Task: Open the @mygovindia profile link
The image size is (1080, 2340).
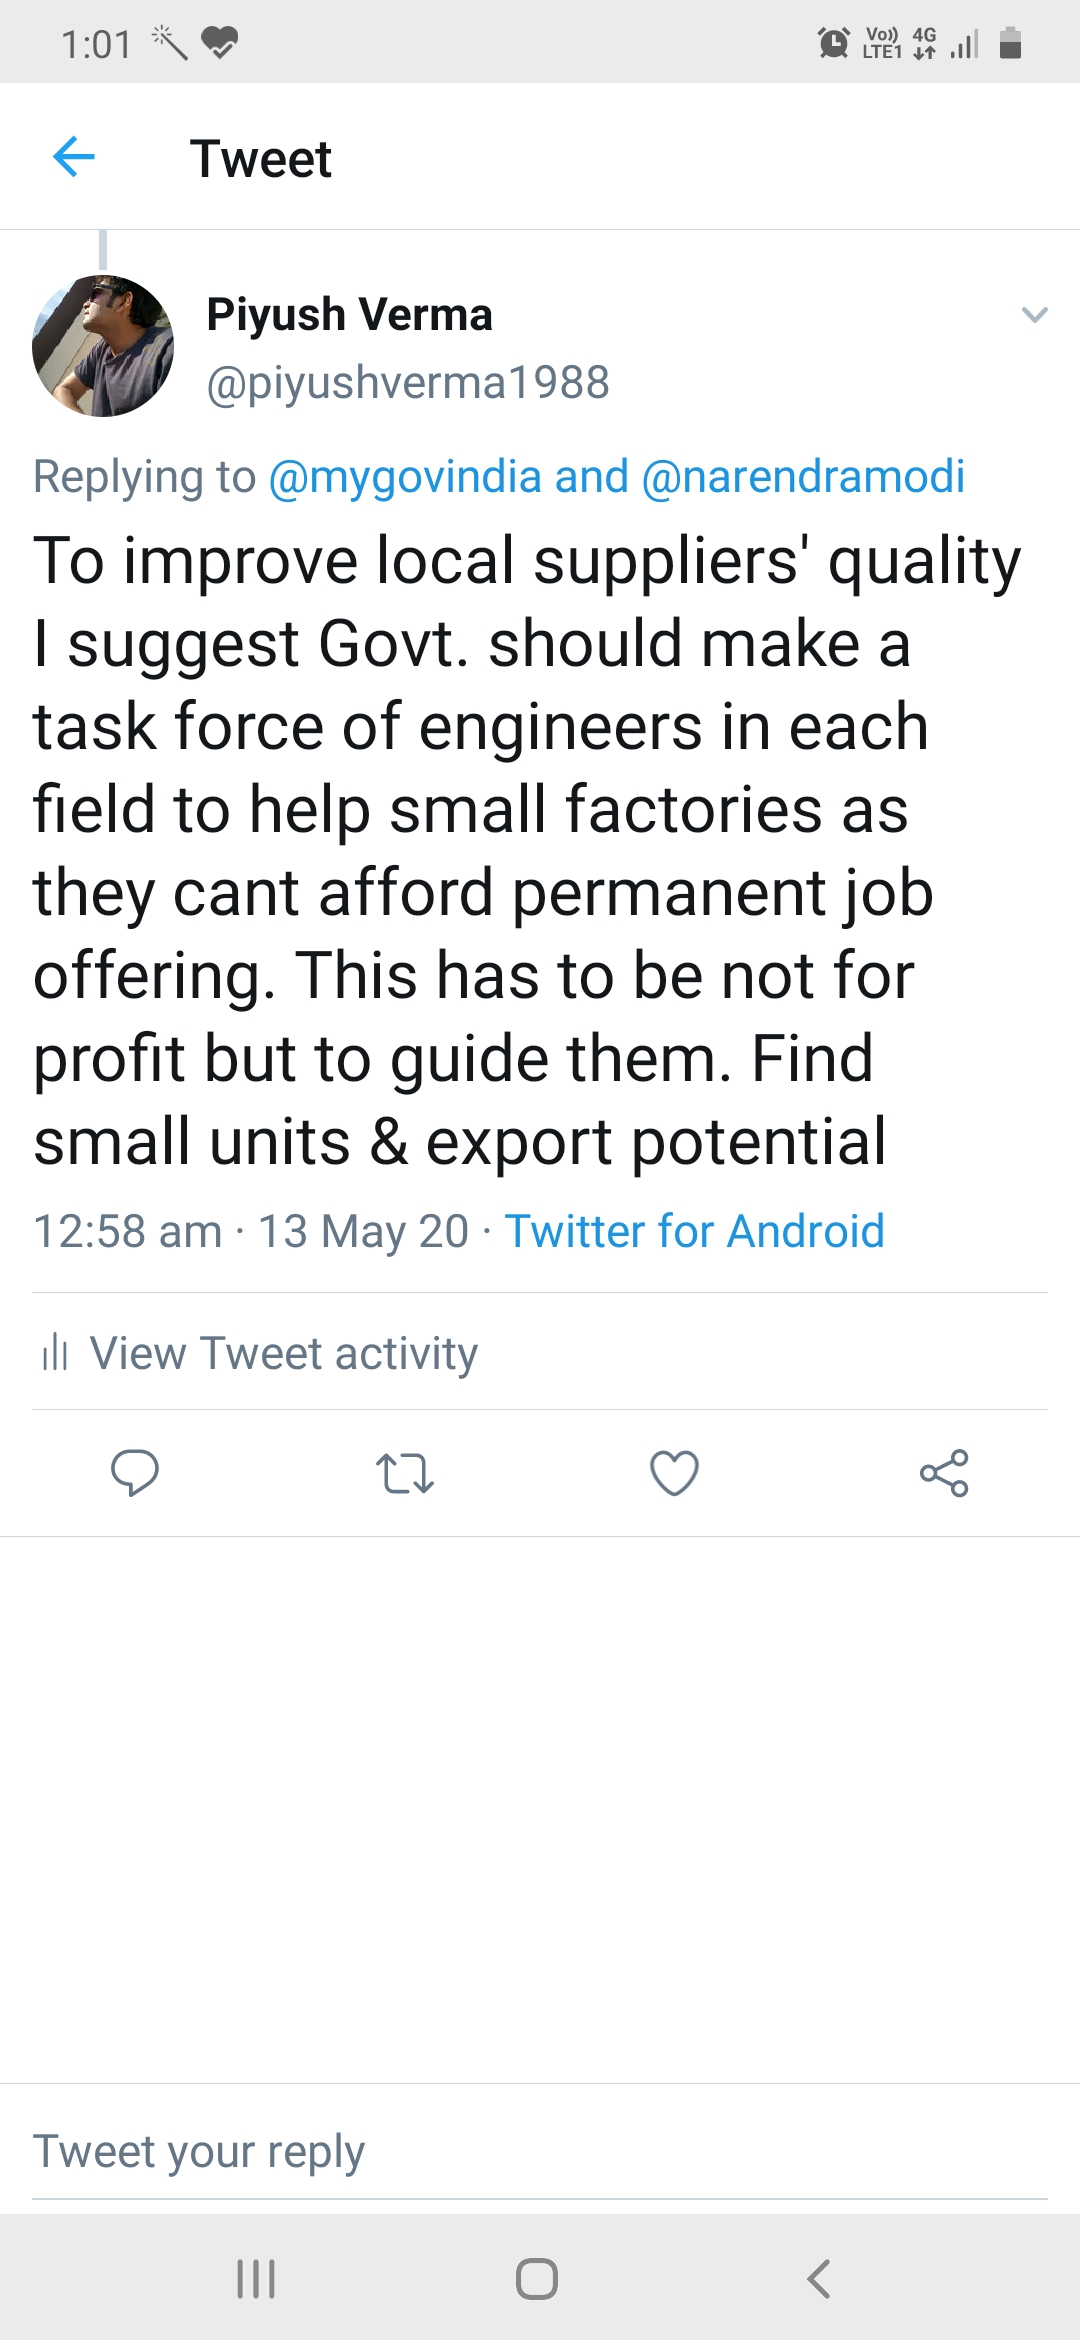Action: click(405, 476)
